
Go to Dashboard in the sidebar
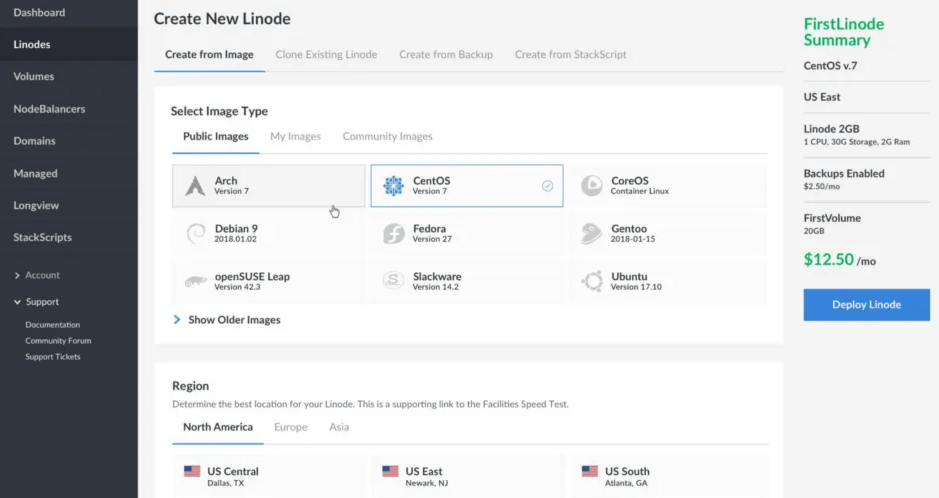tap(69, 13)
